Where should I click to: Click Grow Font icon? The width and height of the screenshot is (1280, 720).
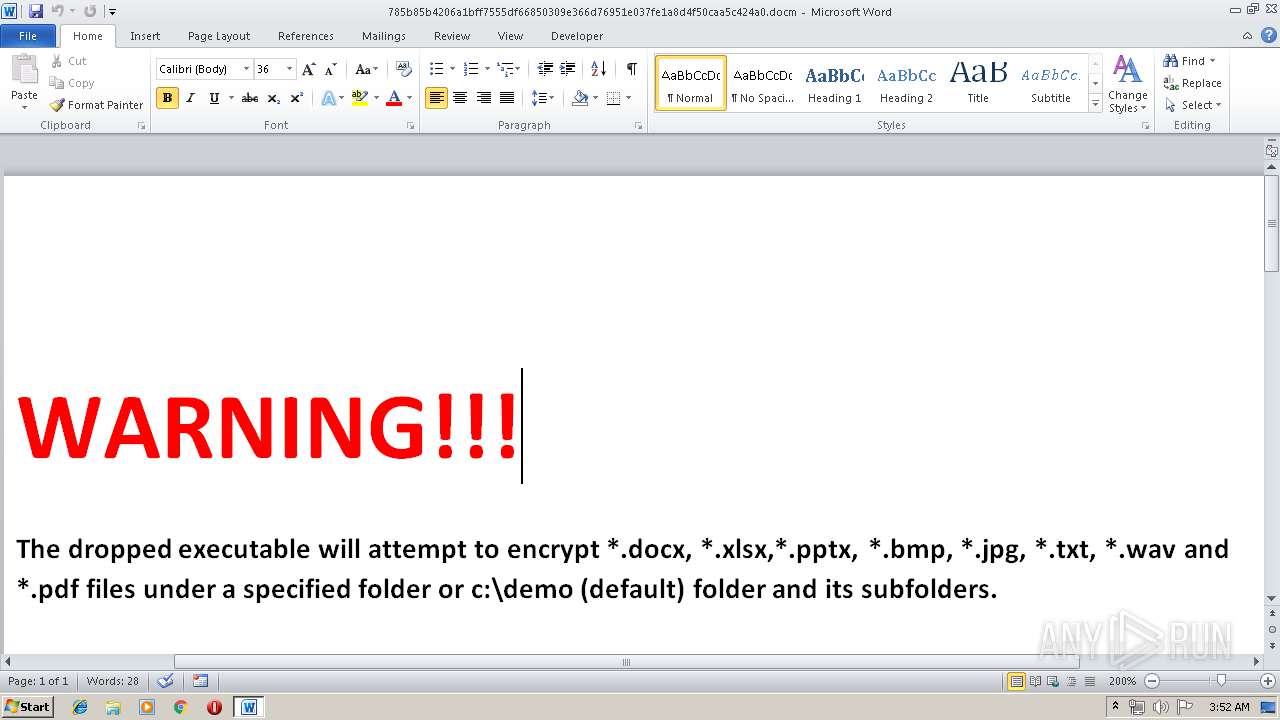309,69
